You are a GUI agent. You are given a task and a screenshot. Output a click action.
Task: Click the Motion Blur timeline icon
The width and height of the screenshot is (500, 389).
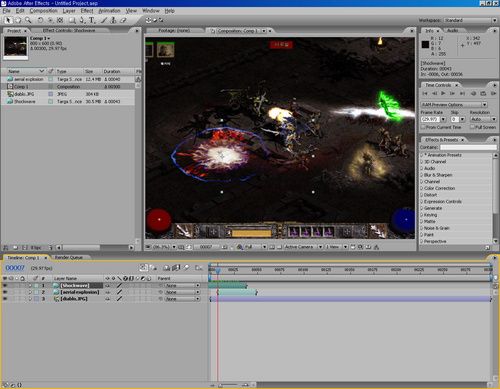[x=187, y=267]
